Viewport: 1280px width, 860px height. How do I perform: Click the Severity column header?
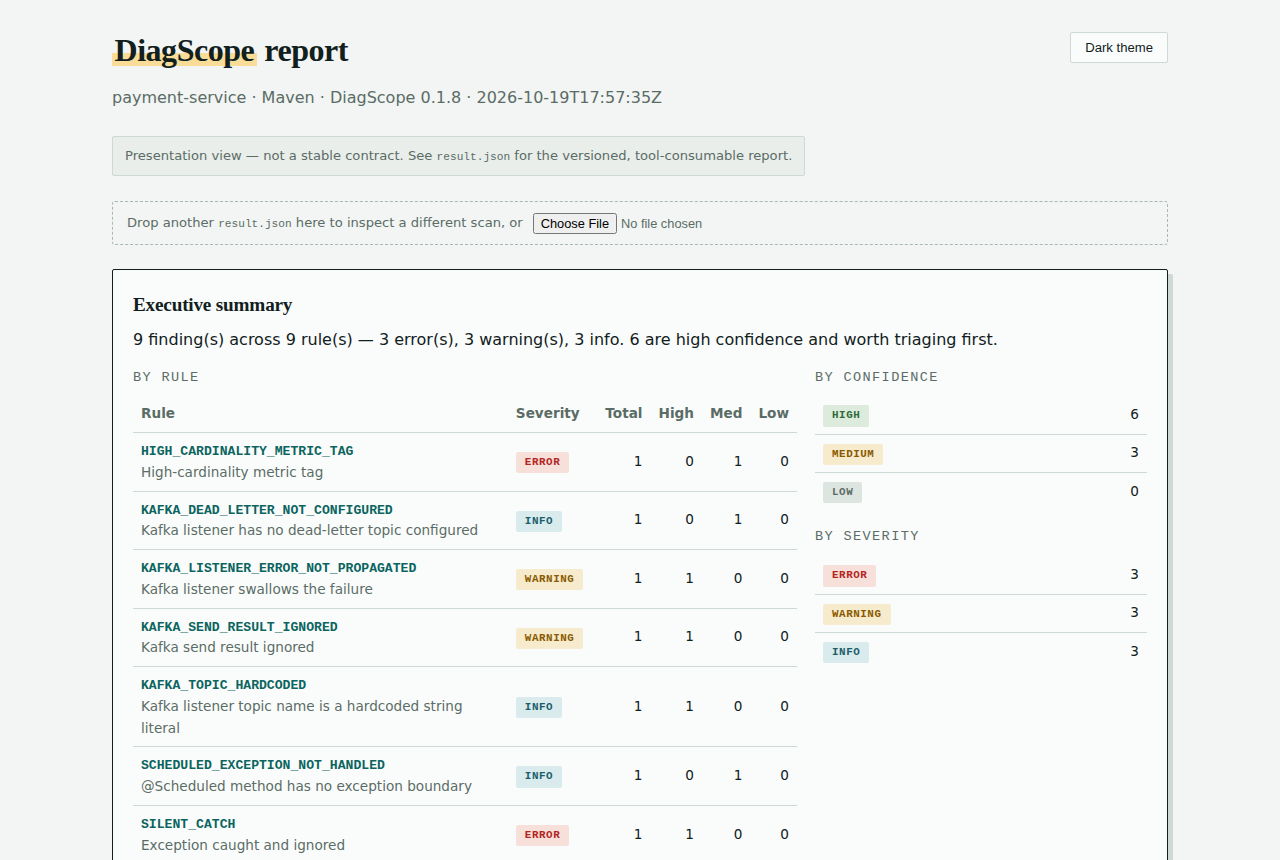tap(548, 413)
